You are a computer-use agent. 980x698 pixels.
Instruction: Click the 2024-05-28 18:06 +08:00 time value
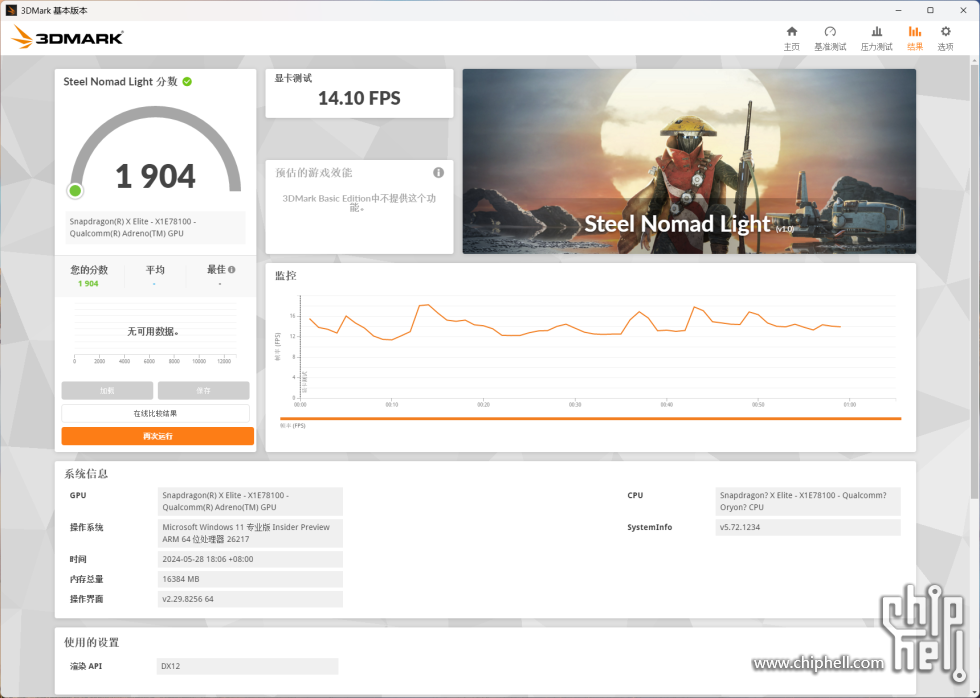[x=250, y=559]
